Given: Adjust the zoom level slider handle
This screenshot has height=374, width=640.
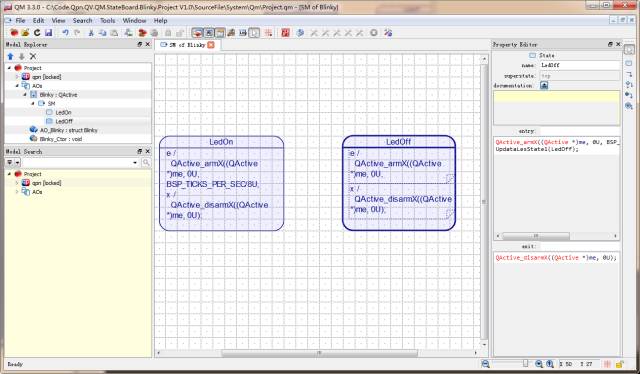Looking at the screenshot, I should coord(525,364).
